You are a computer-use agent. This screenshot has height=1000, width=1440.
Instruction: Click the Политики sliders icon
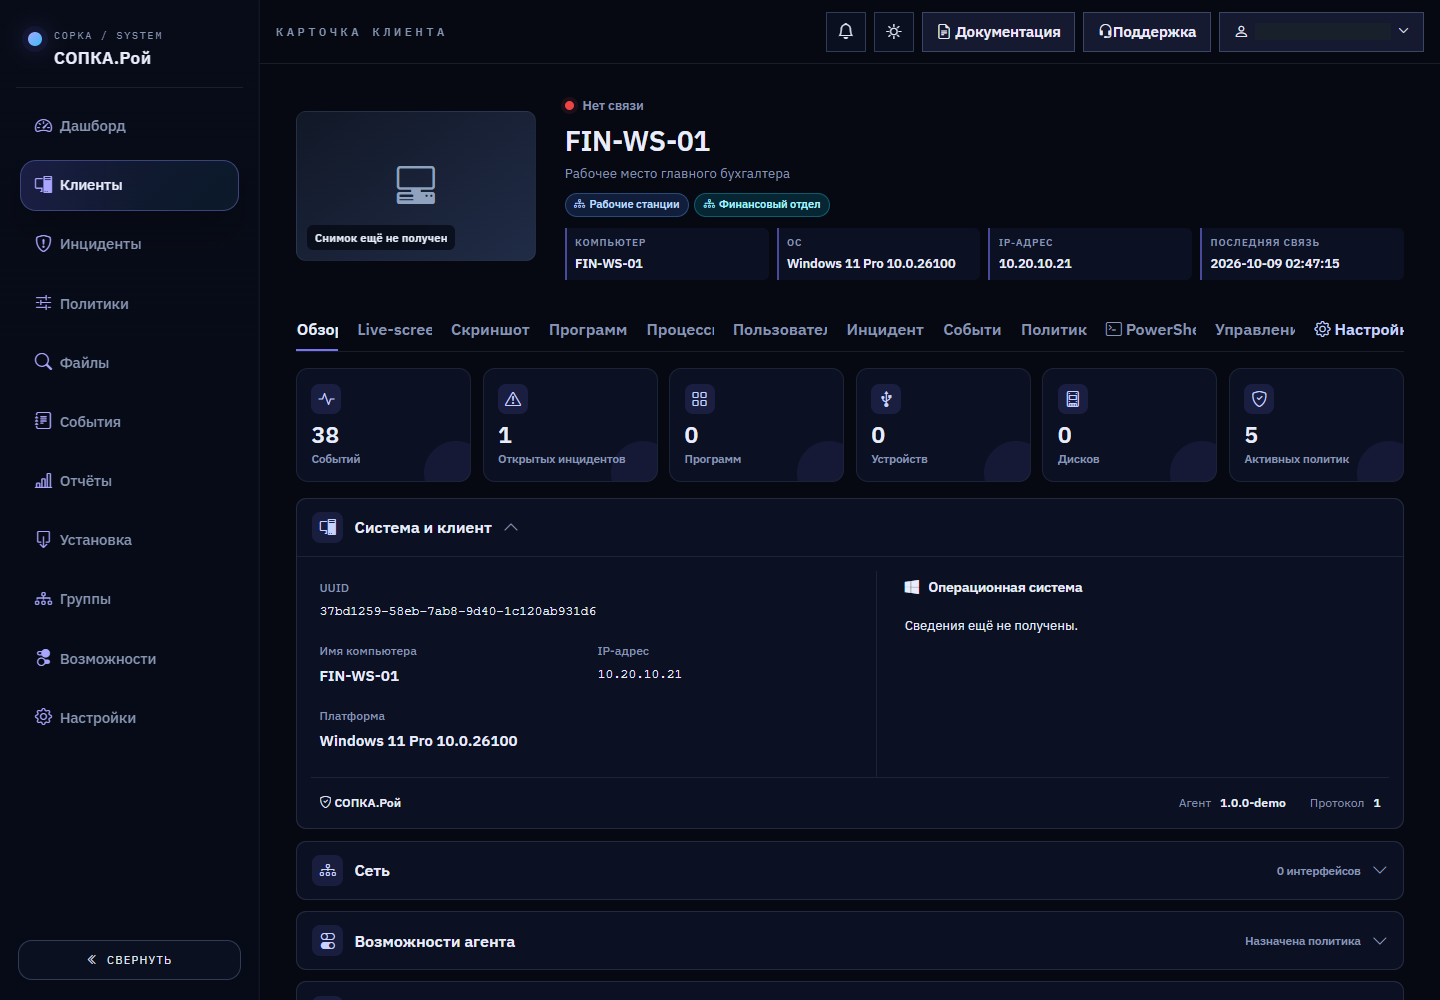43,303
